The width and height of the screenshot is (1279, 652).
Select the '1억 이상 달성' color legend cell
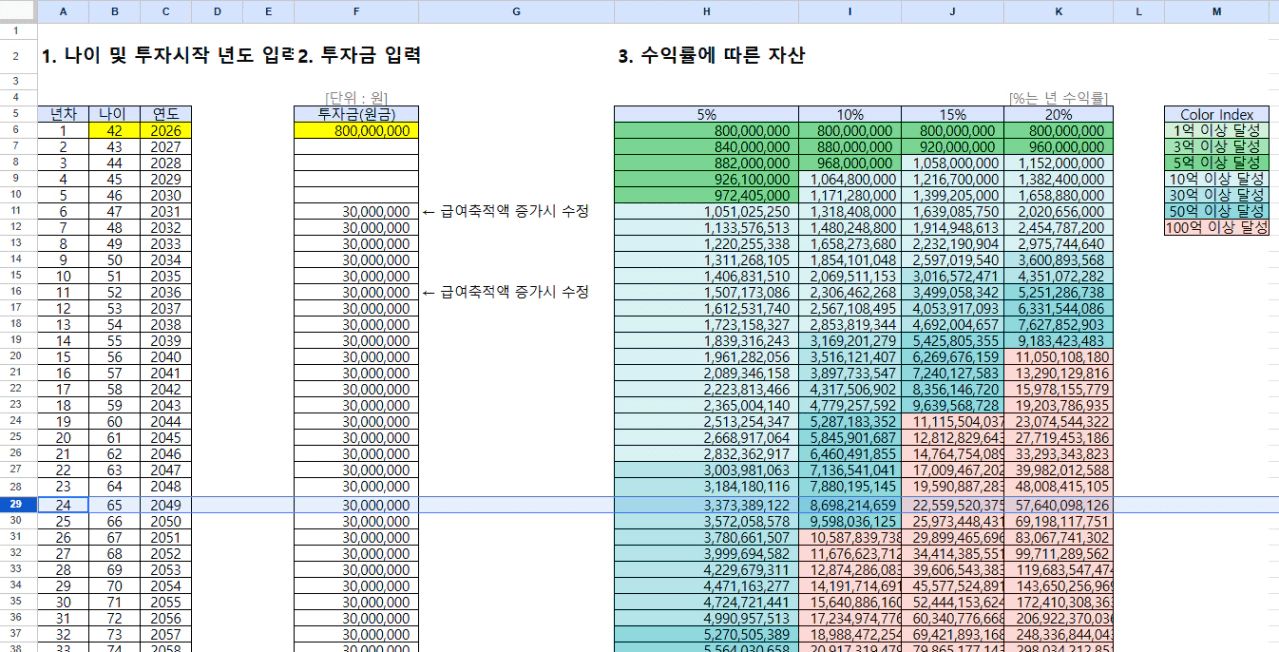(x=1216, y=131)
